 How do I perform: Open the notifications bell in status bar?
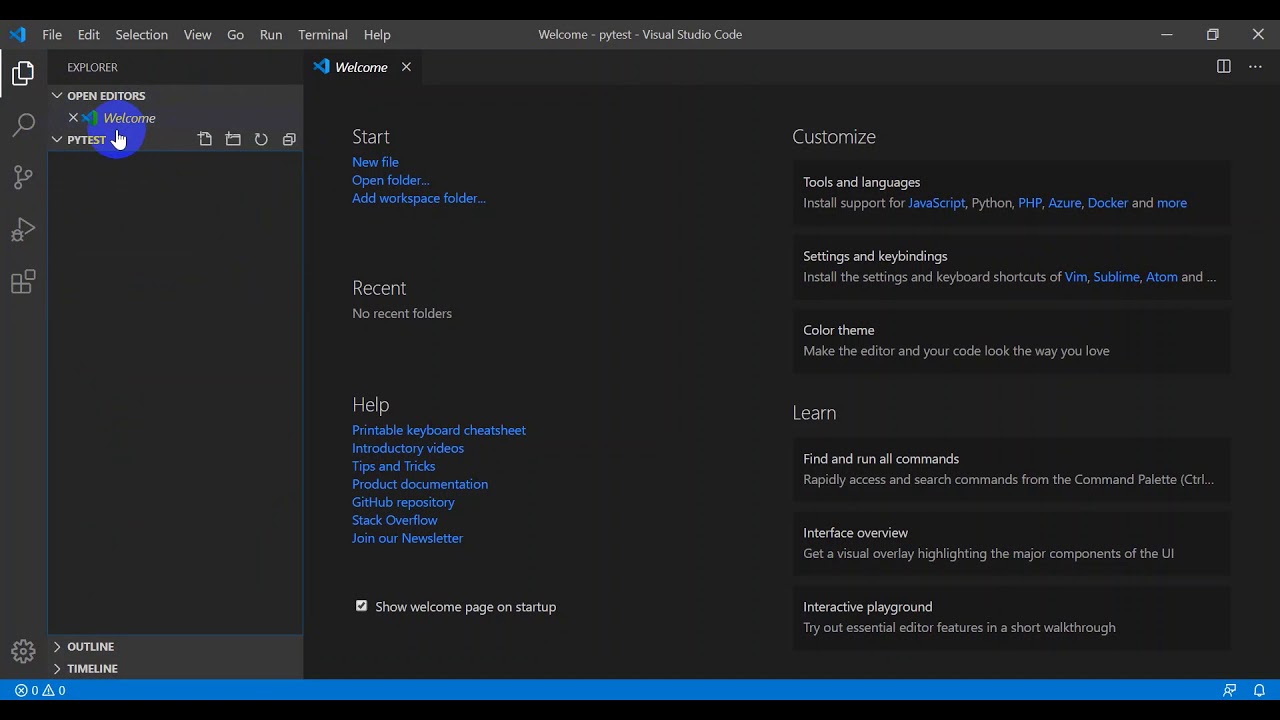(1259, 690)
